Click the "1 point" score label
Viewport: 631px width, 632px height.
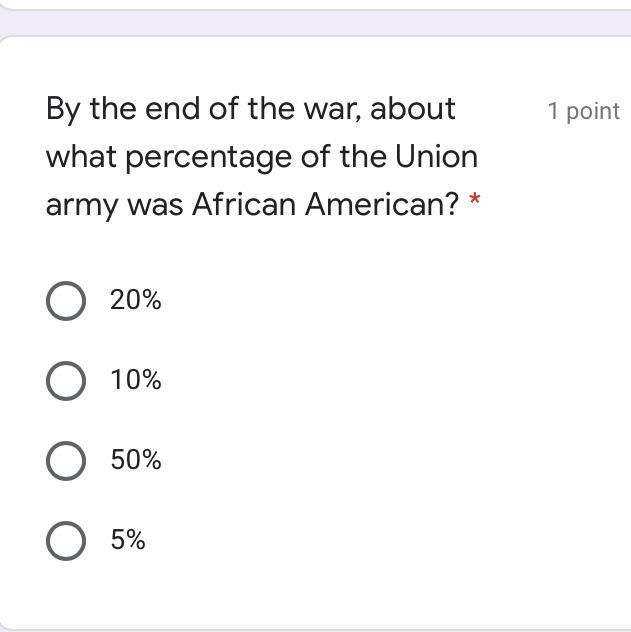583,111
